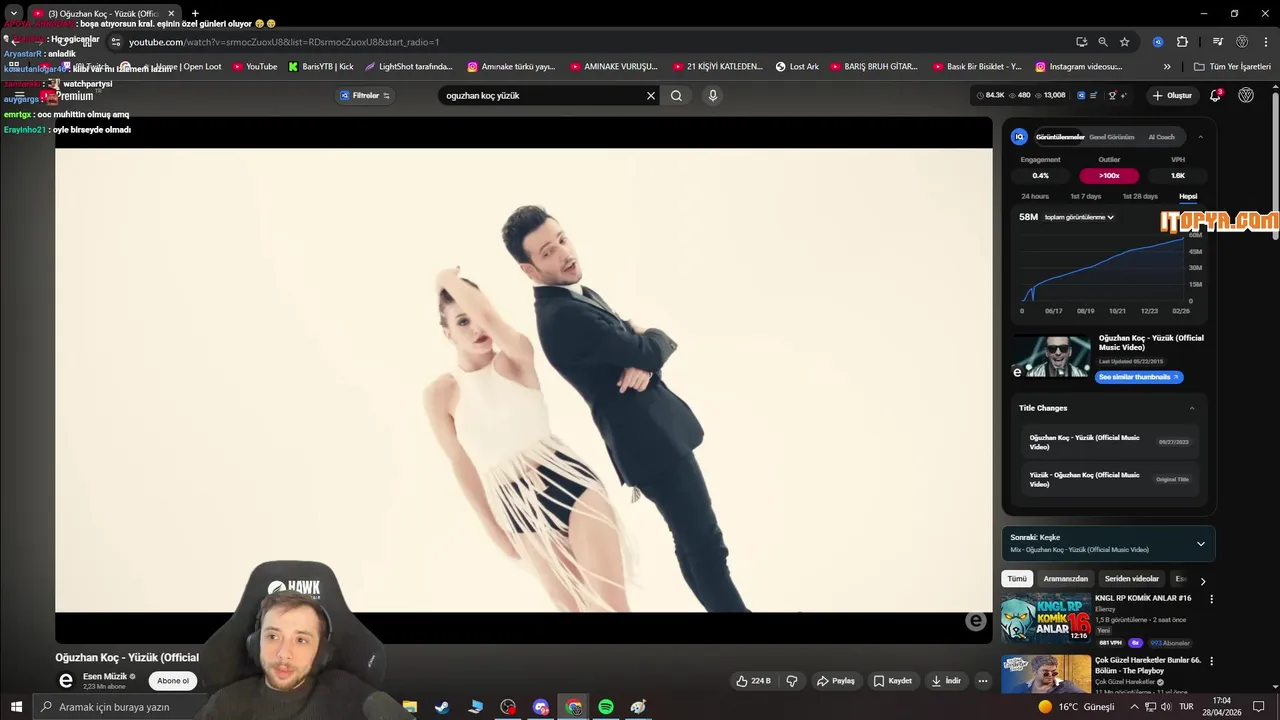Click the İndir download button
Viewport: 1280px width, 720px height.
pos(946,681)
